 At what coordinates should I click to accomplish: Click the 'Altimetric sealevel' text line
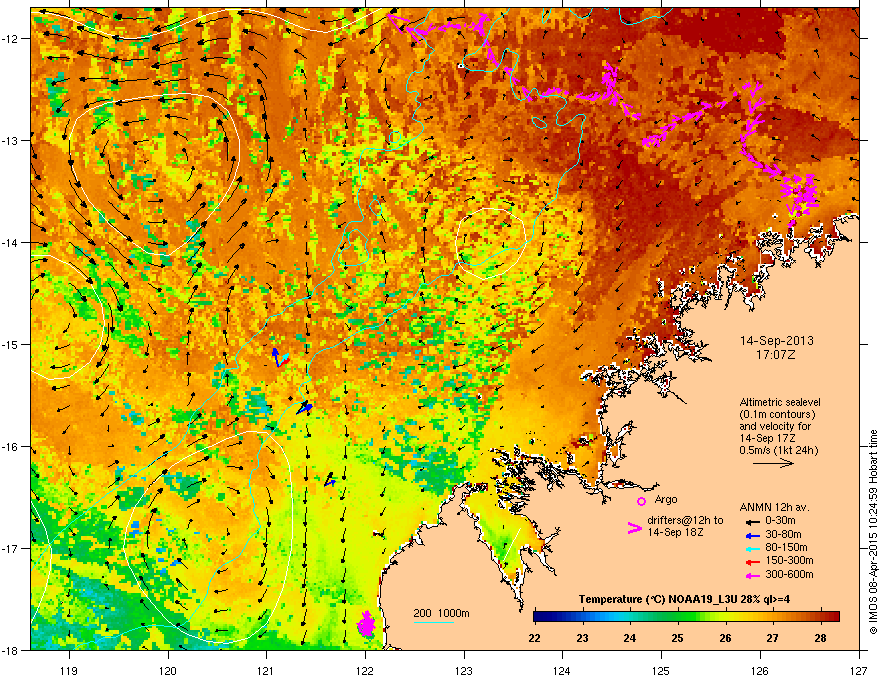coord(780,402)
